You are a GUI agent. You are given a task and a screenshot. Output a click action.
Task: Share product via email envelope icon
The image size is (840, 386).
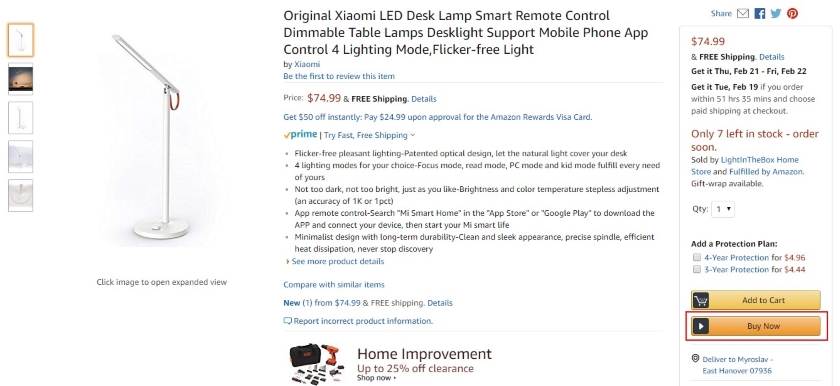pyautogui.click(x=742, y=13)
